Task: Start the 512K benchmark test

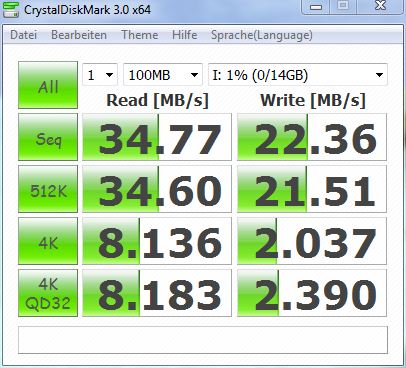Action: (48, 189)
